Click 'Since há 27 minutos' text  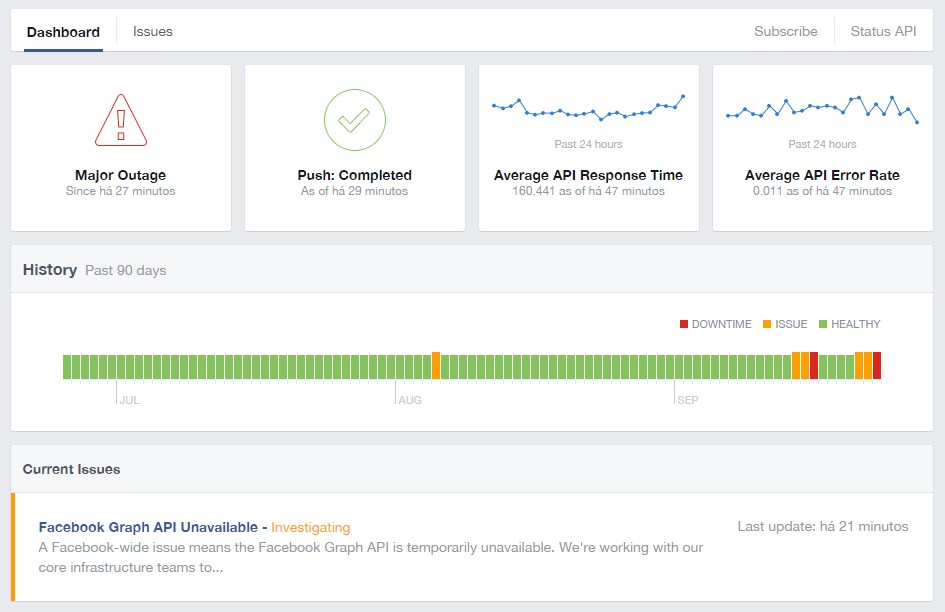(x=121, y=191)
